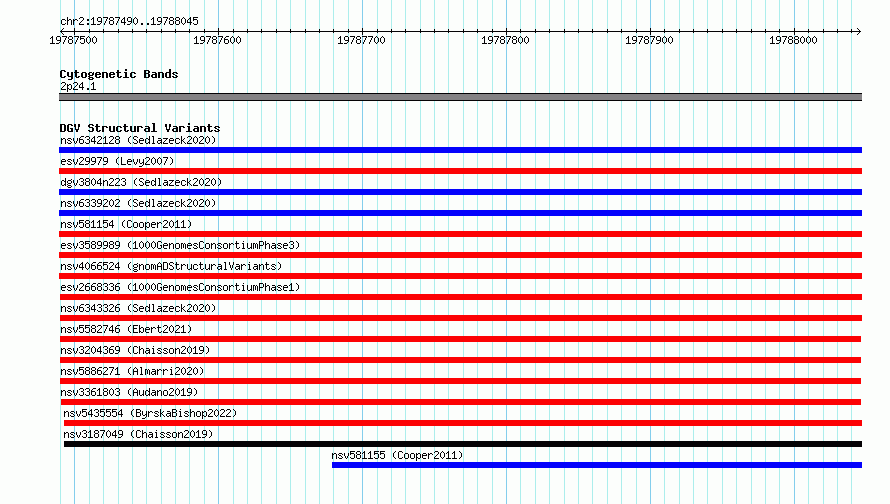
Task: Click the nsv3187049 (Chaisson2019) label
Action: pos(138,434)
